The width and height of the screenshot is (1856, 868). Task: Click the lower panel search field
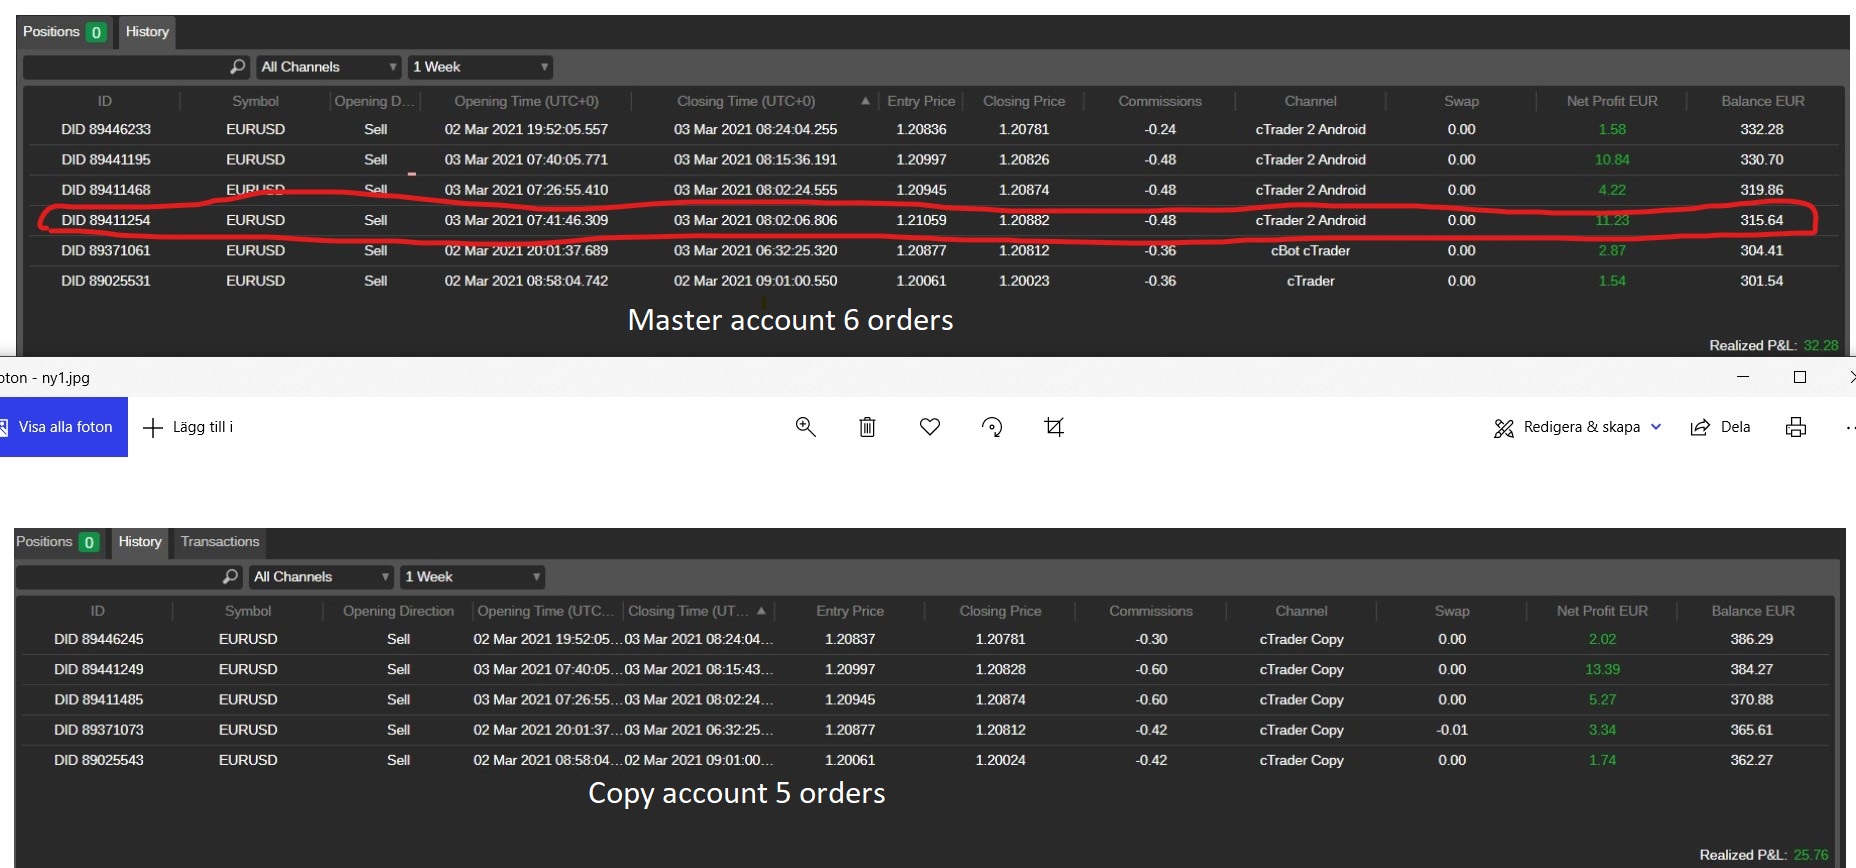[x=118, y=577]
